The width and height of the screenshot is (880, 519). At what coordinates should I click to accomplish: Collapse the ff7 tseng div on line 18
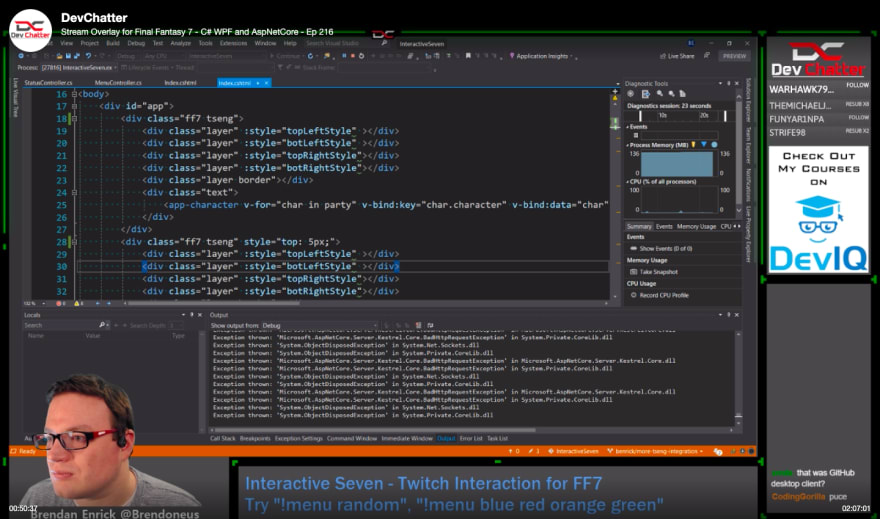coord(74,119)
